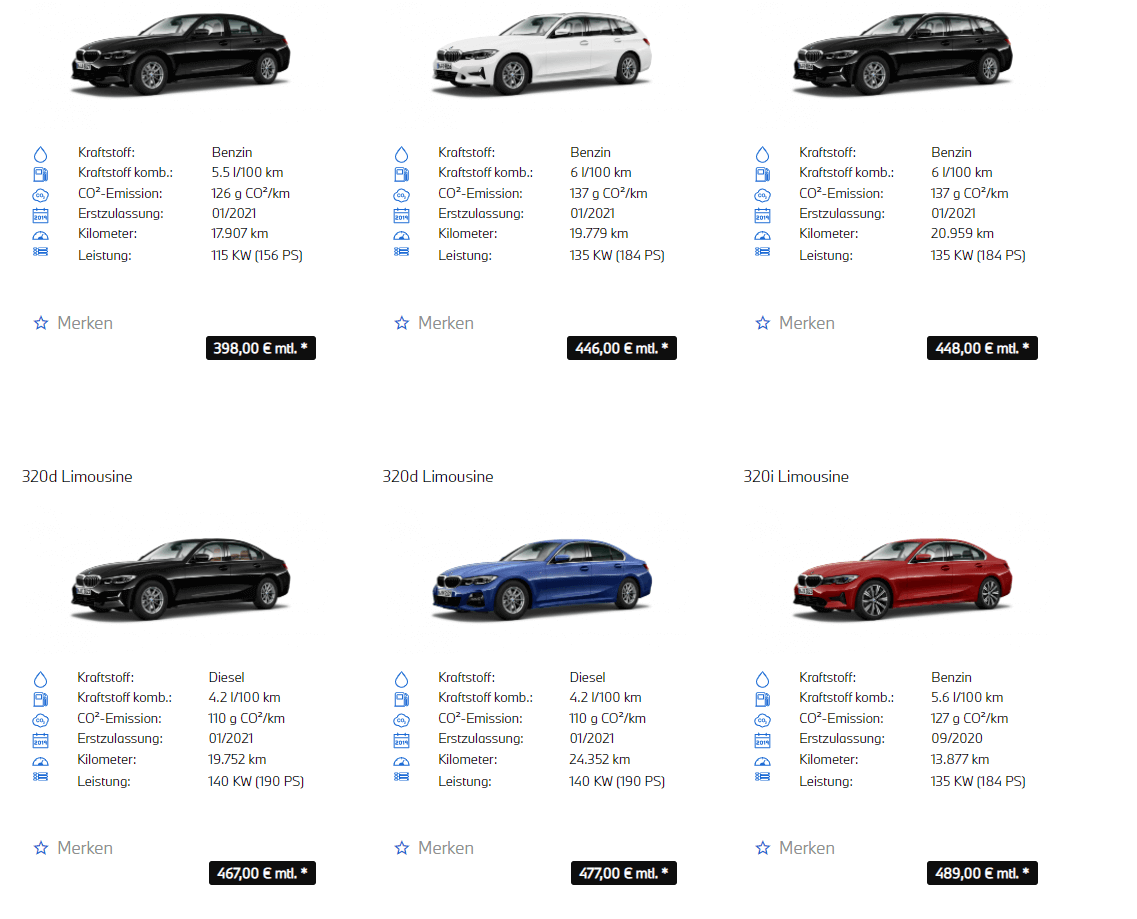Bookmark the 467,00 € 320d Limousine via Merken

click(73, 848)
